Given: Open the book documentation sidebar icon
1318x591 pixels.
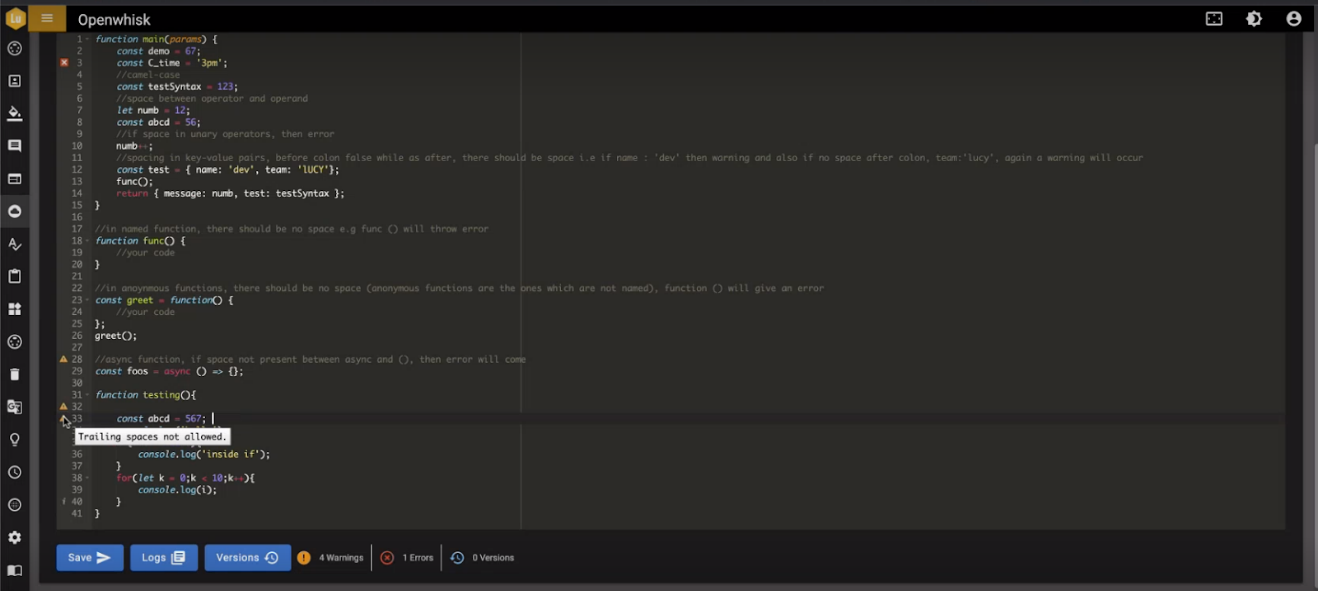Looking at the screenshot, I should (x=15, y=570).
